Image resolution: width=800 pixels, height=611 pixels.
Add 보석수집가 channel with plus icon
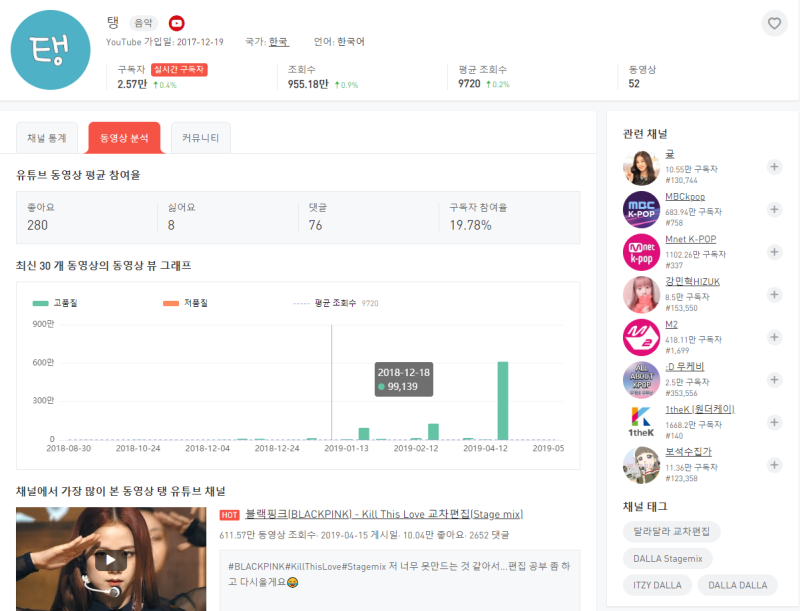774,465
